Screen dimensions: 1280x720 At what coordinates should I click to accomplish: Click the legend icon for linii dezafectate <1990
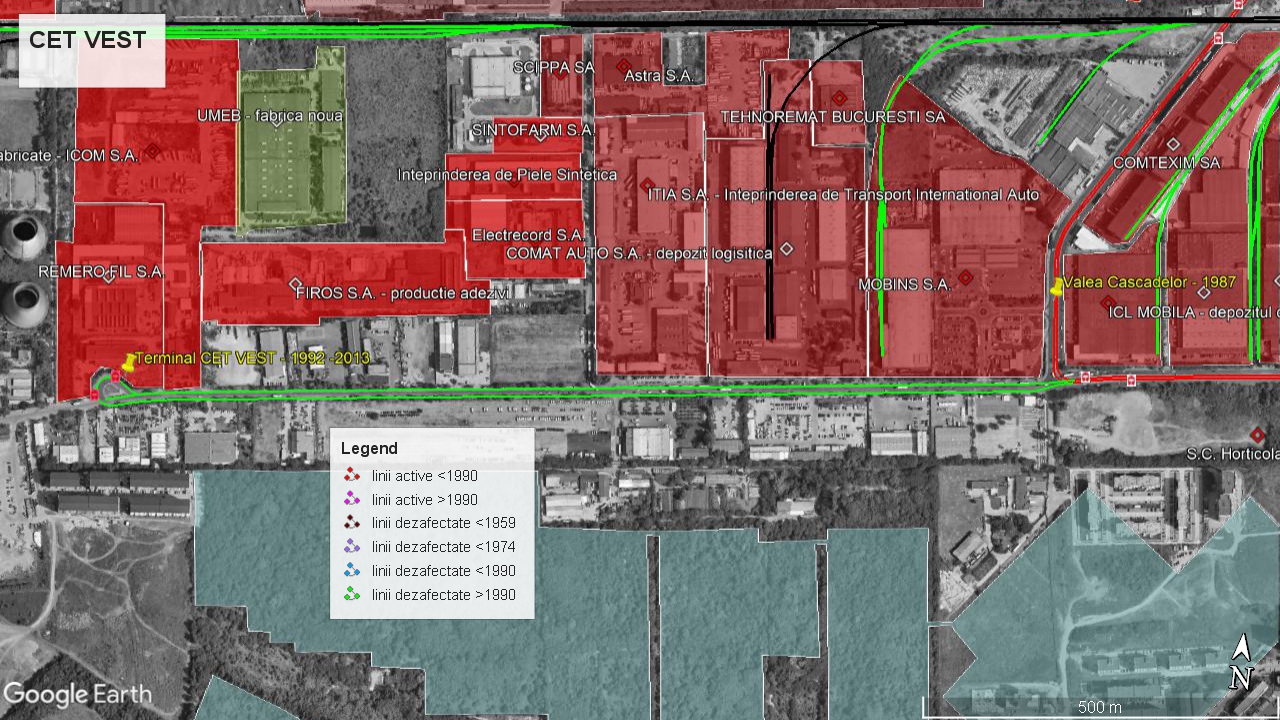[x=351, y=571]
